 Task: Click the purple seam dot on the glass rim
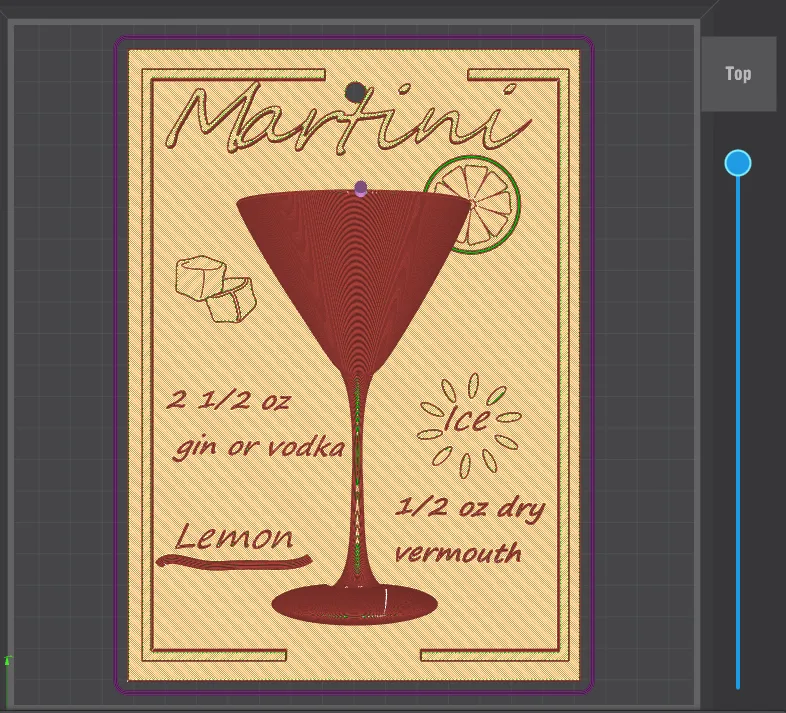(x=361, y=188)
